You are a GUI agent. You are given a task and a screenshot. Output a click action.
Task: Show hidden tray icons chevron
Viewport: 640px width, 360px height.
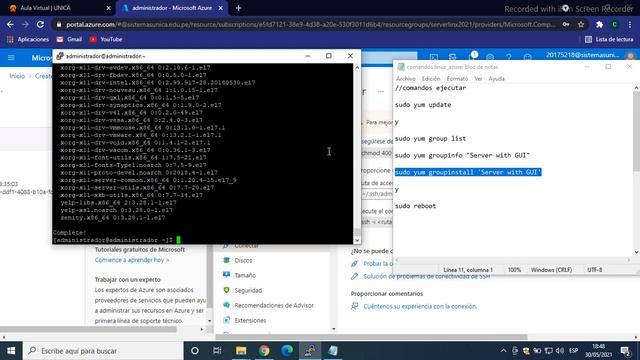[503, 351]
